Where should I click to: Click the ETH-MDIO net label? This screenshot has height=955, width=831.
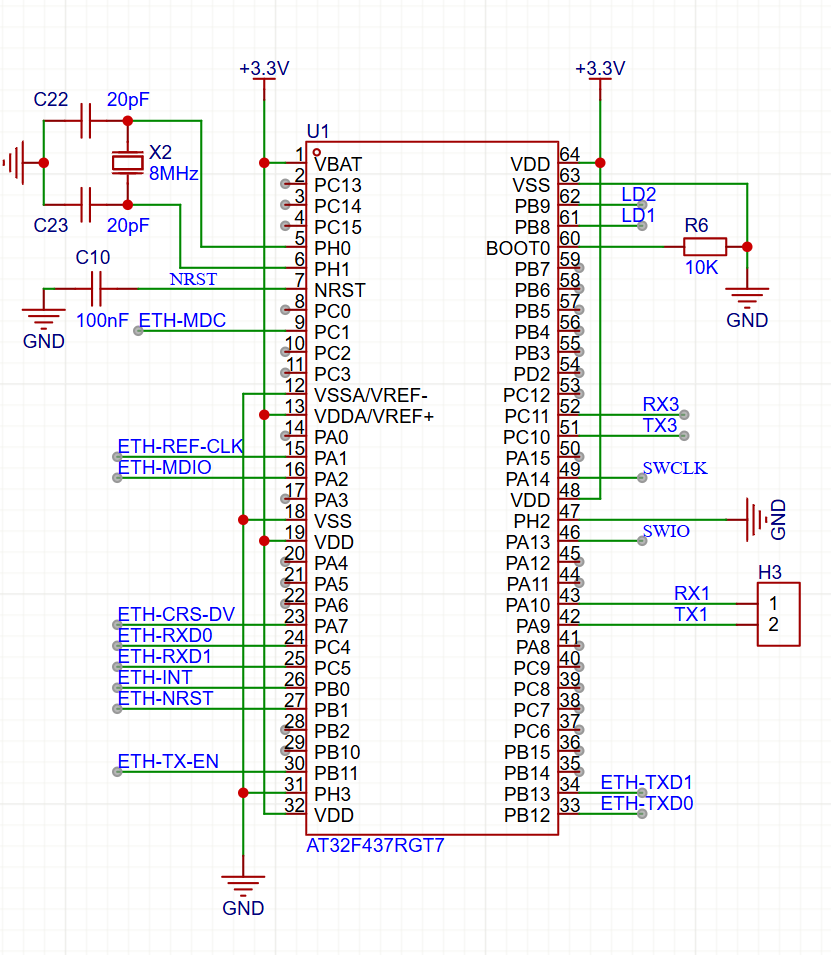pyautogui.click(x=164, y=467)
